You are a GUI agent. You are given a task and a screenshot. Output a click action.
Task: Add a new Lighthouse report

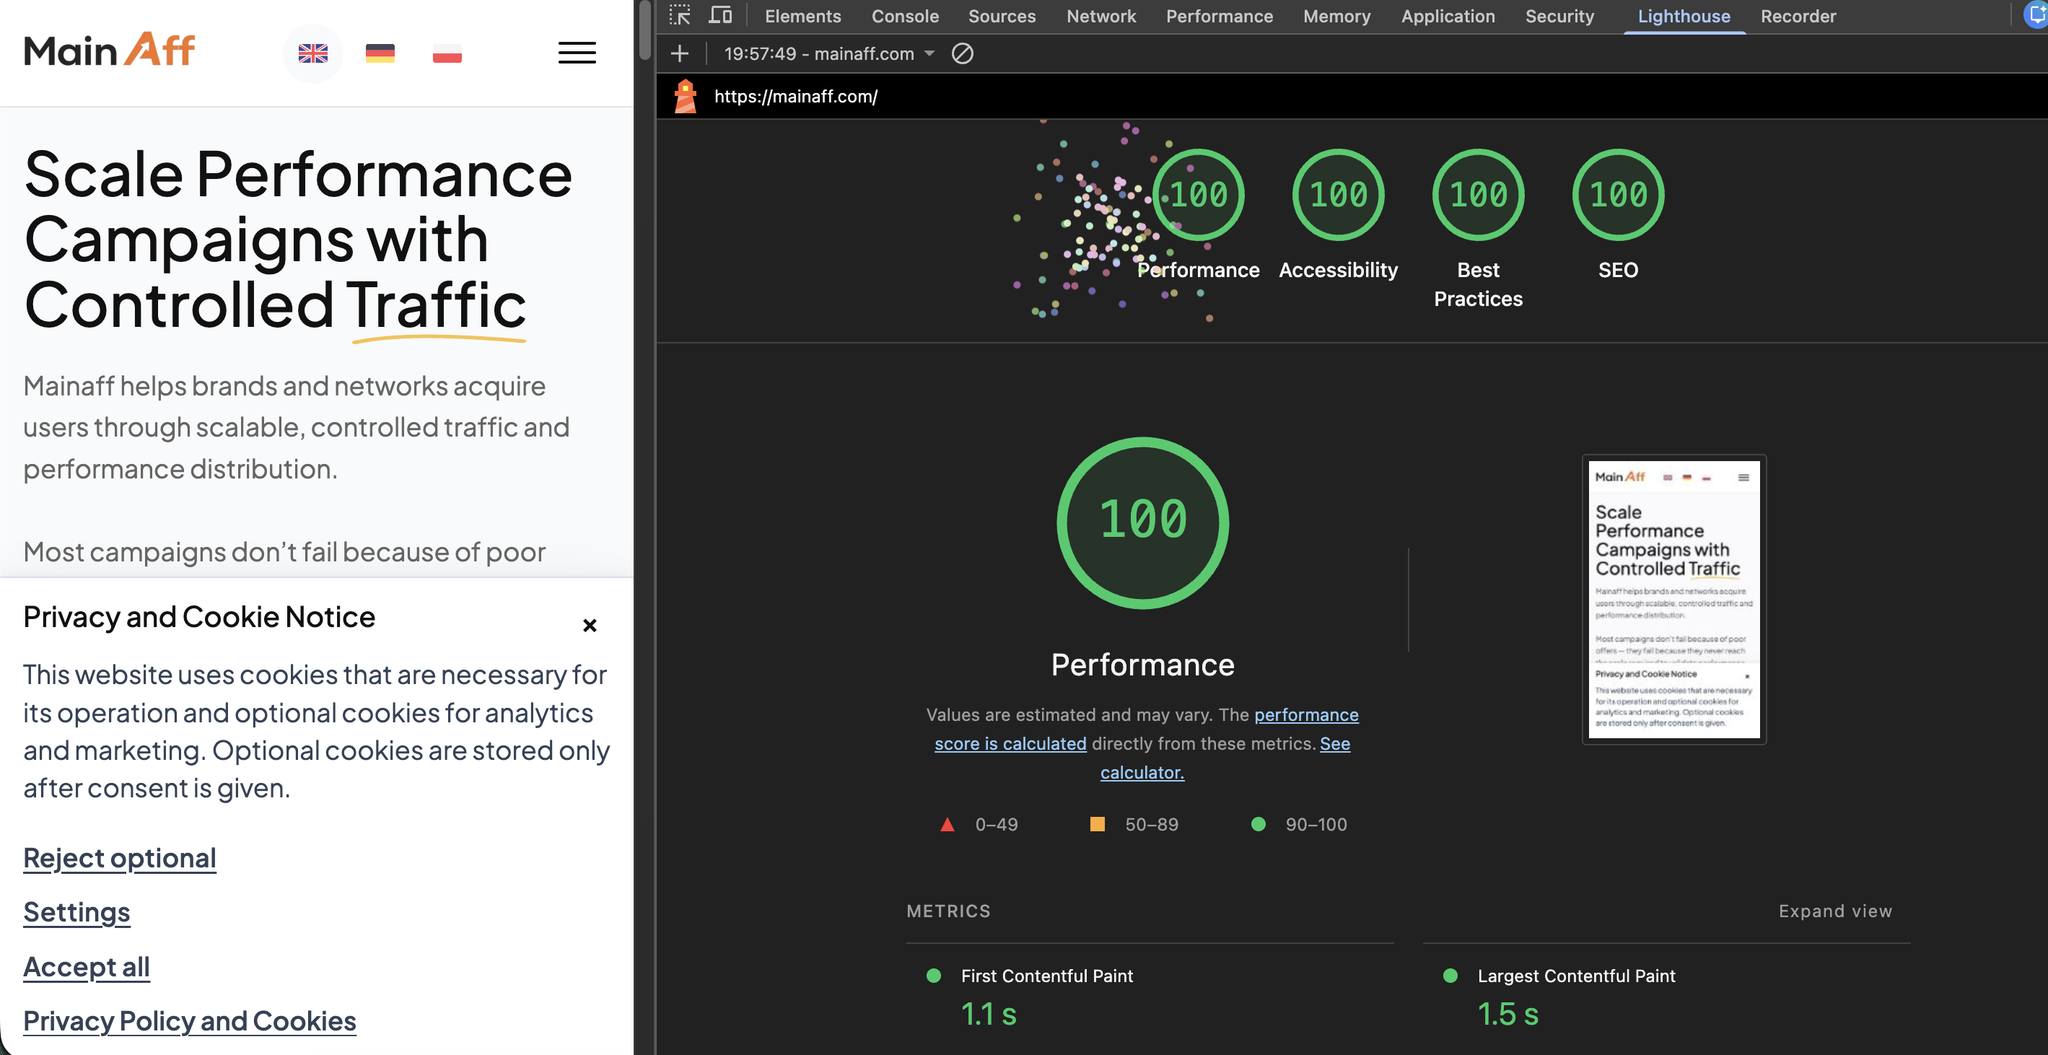click(680, 54)
